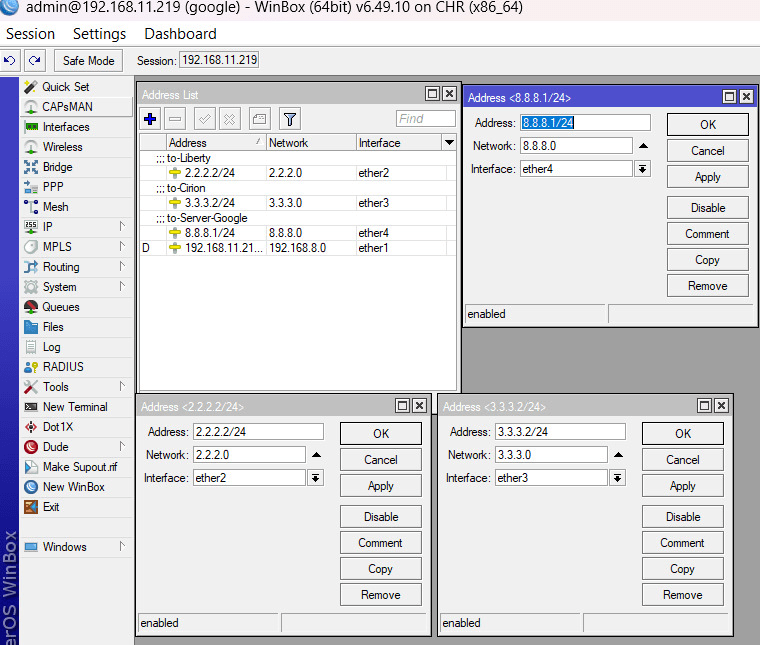Viewport: 760px width, 645px height.
Task: Open Log in the sidebar
Action: point(77,347)
